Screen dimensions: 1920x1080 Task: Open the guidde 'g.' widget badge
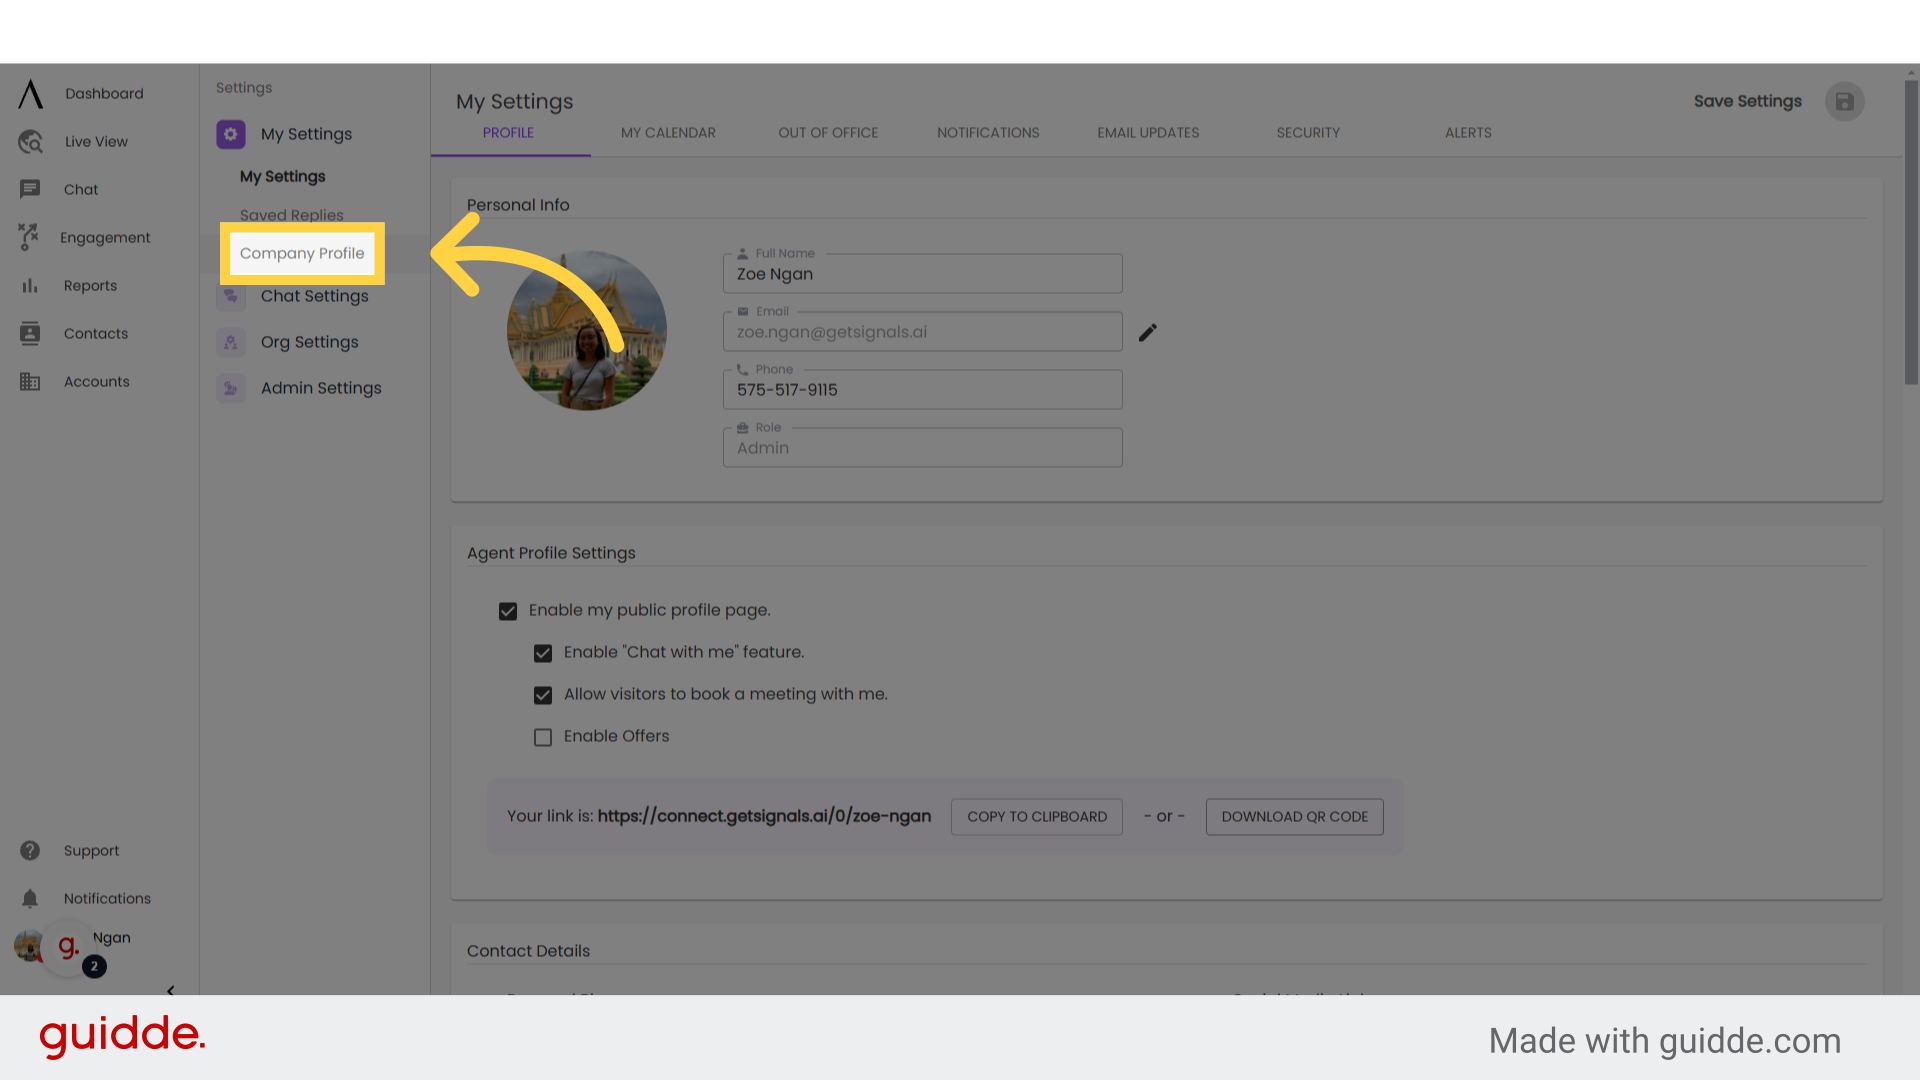[x=68, y=947]
